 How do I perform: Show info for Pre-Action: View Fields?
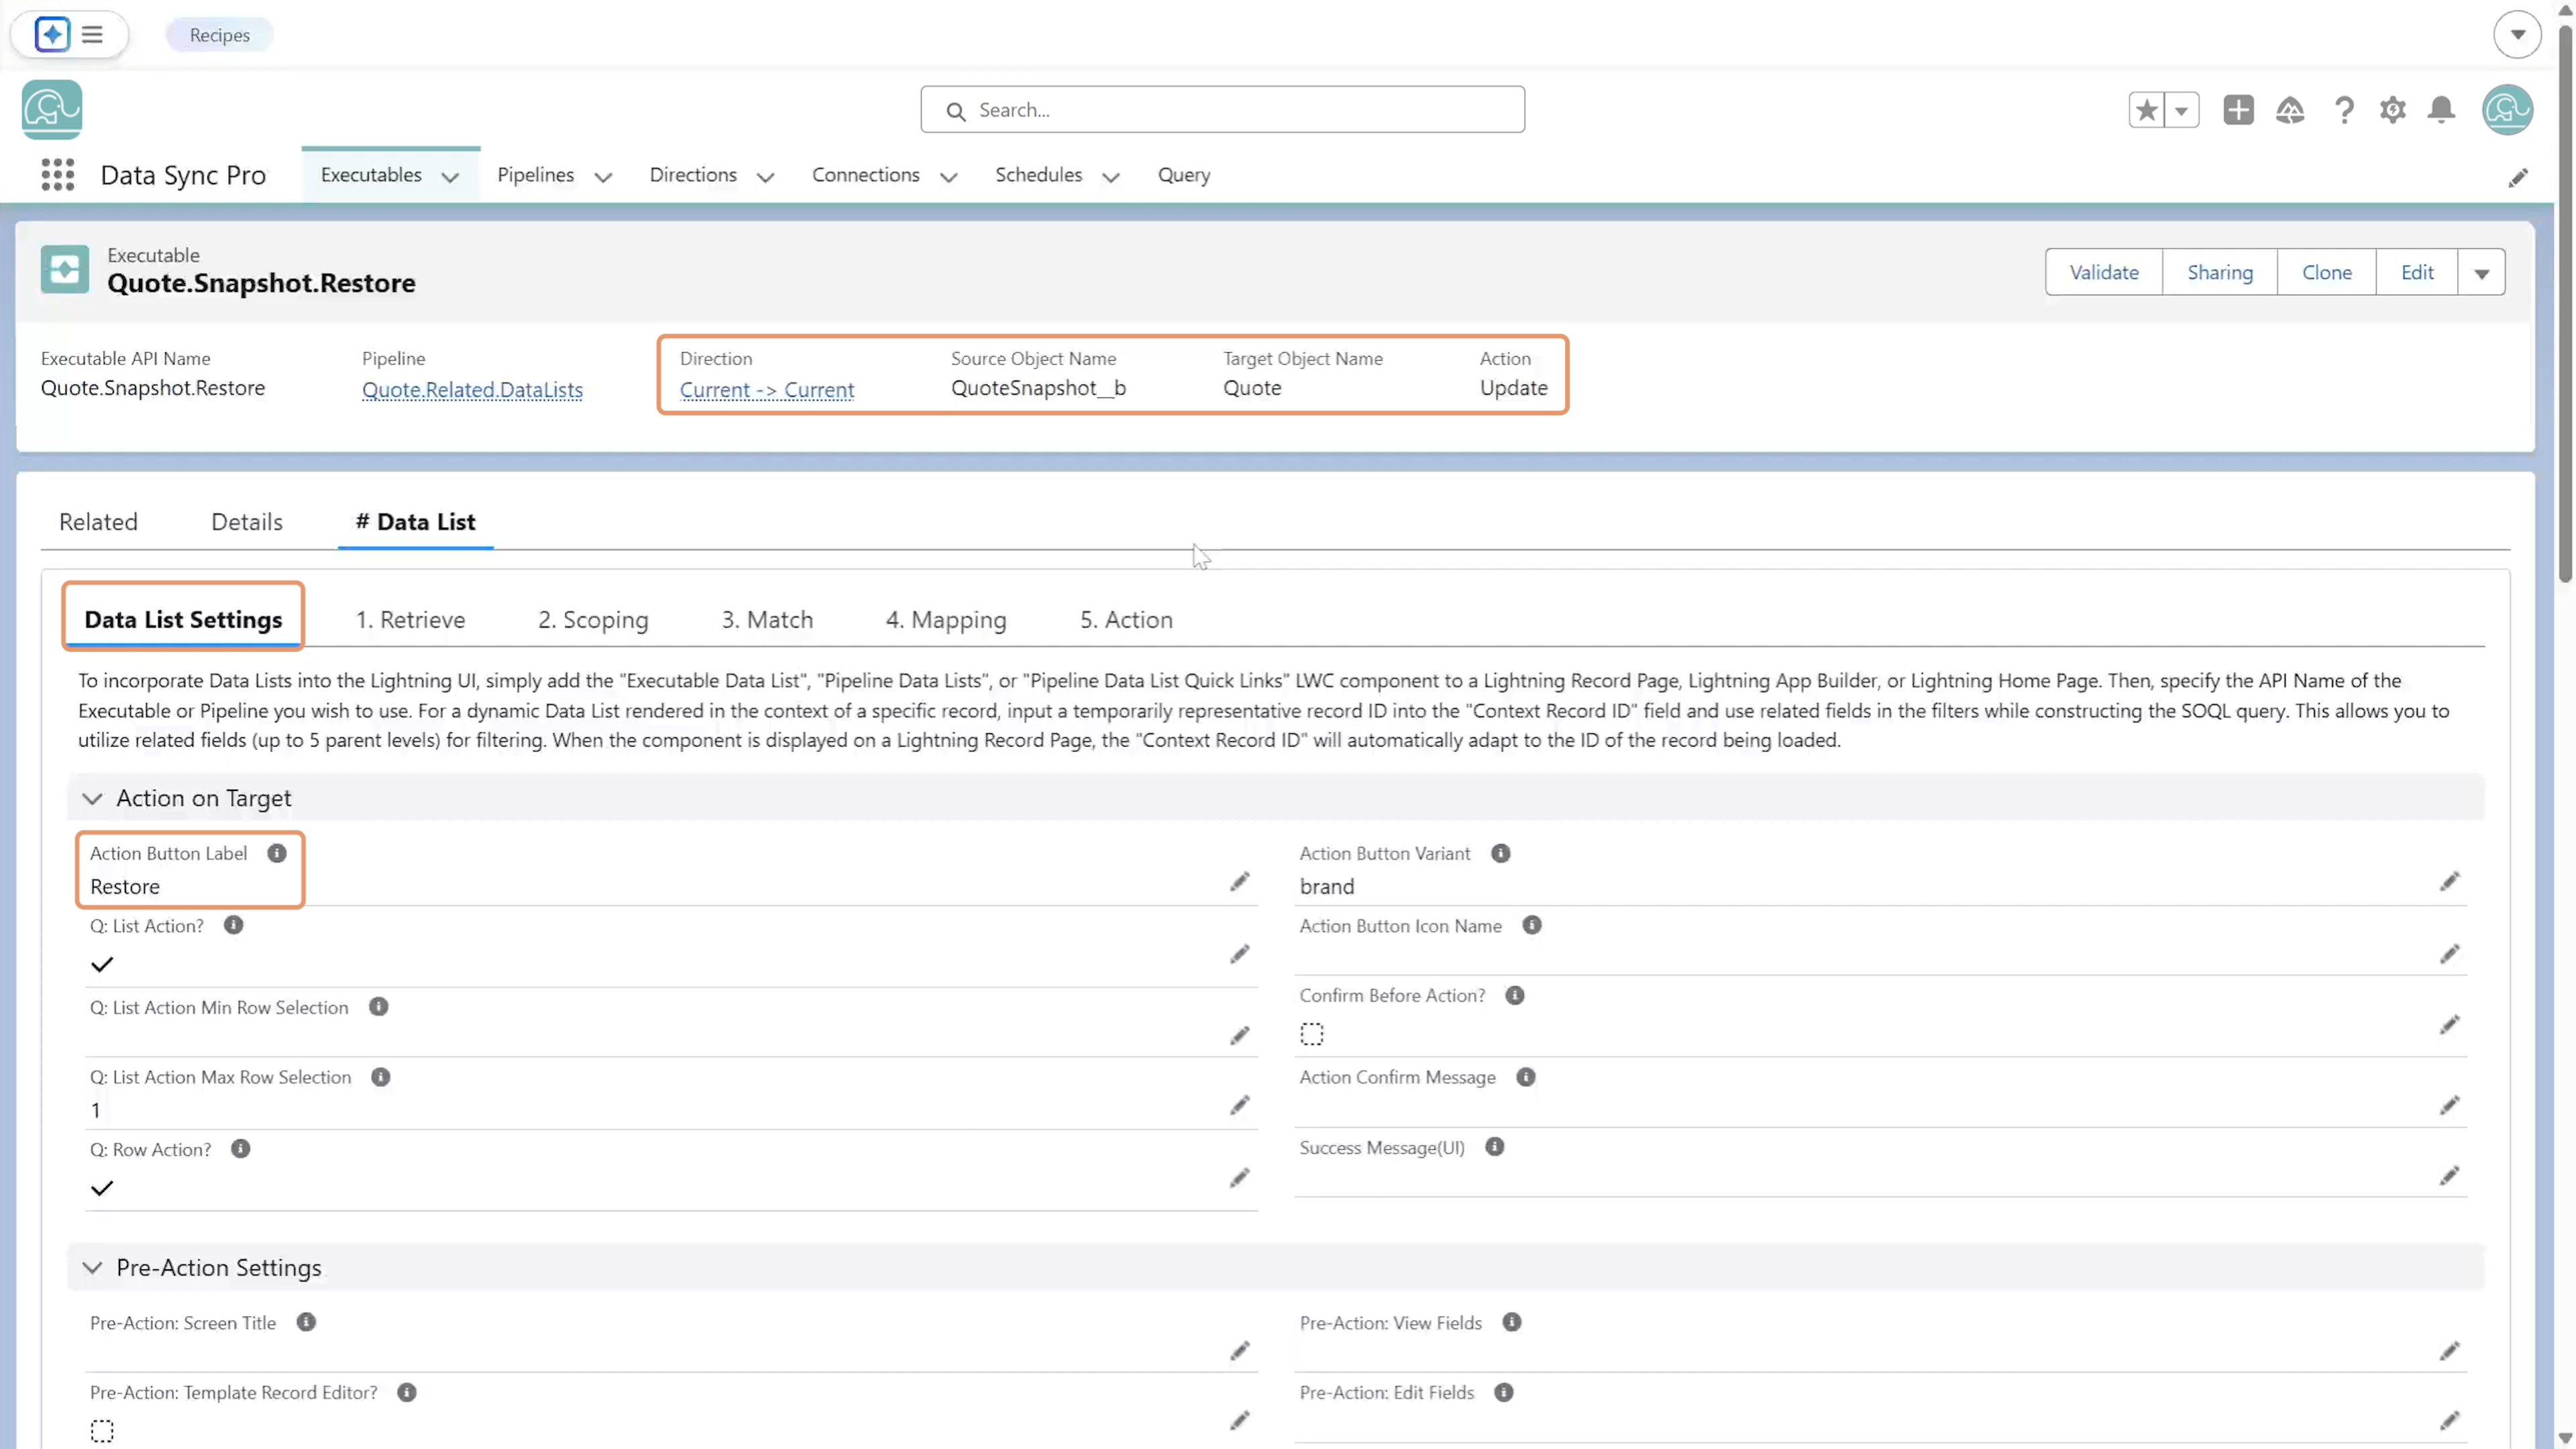(x=1511, y=1322)
